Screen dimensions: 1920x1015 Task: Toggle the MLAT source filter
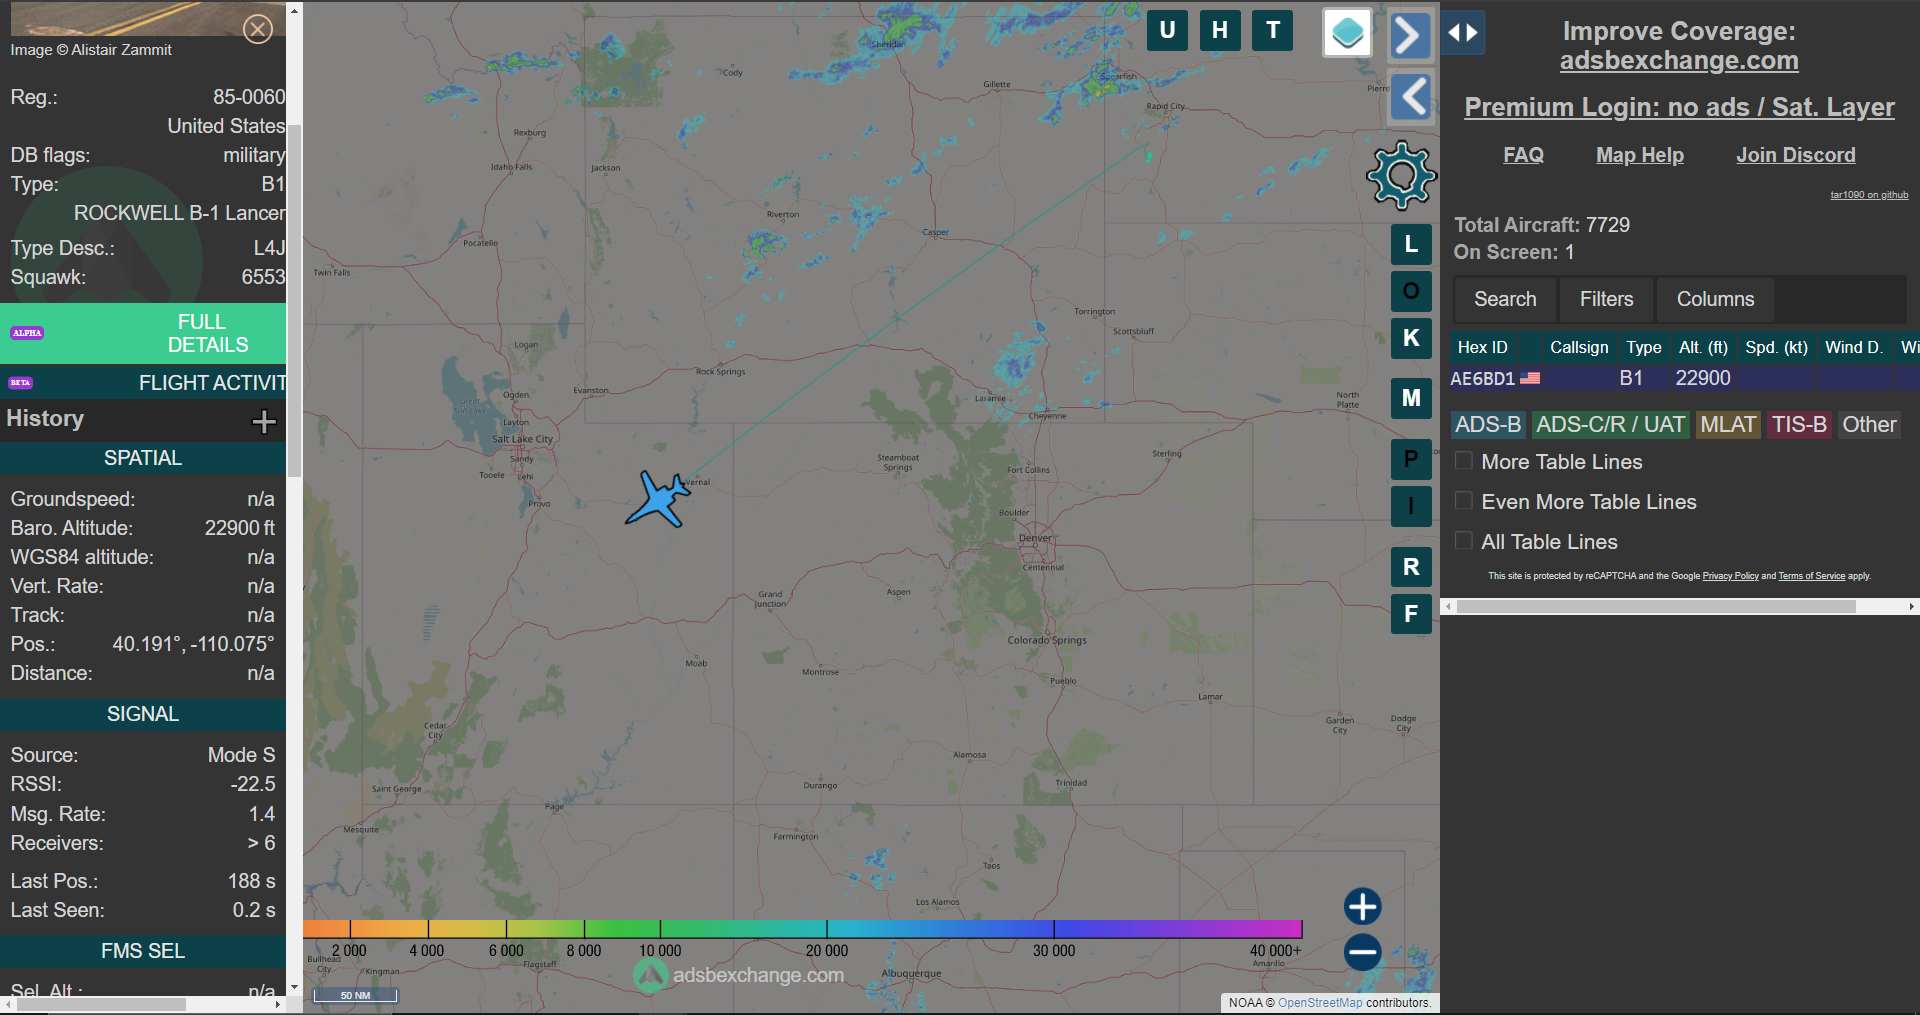pos(1728,425)
